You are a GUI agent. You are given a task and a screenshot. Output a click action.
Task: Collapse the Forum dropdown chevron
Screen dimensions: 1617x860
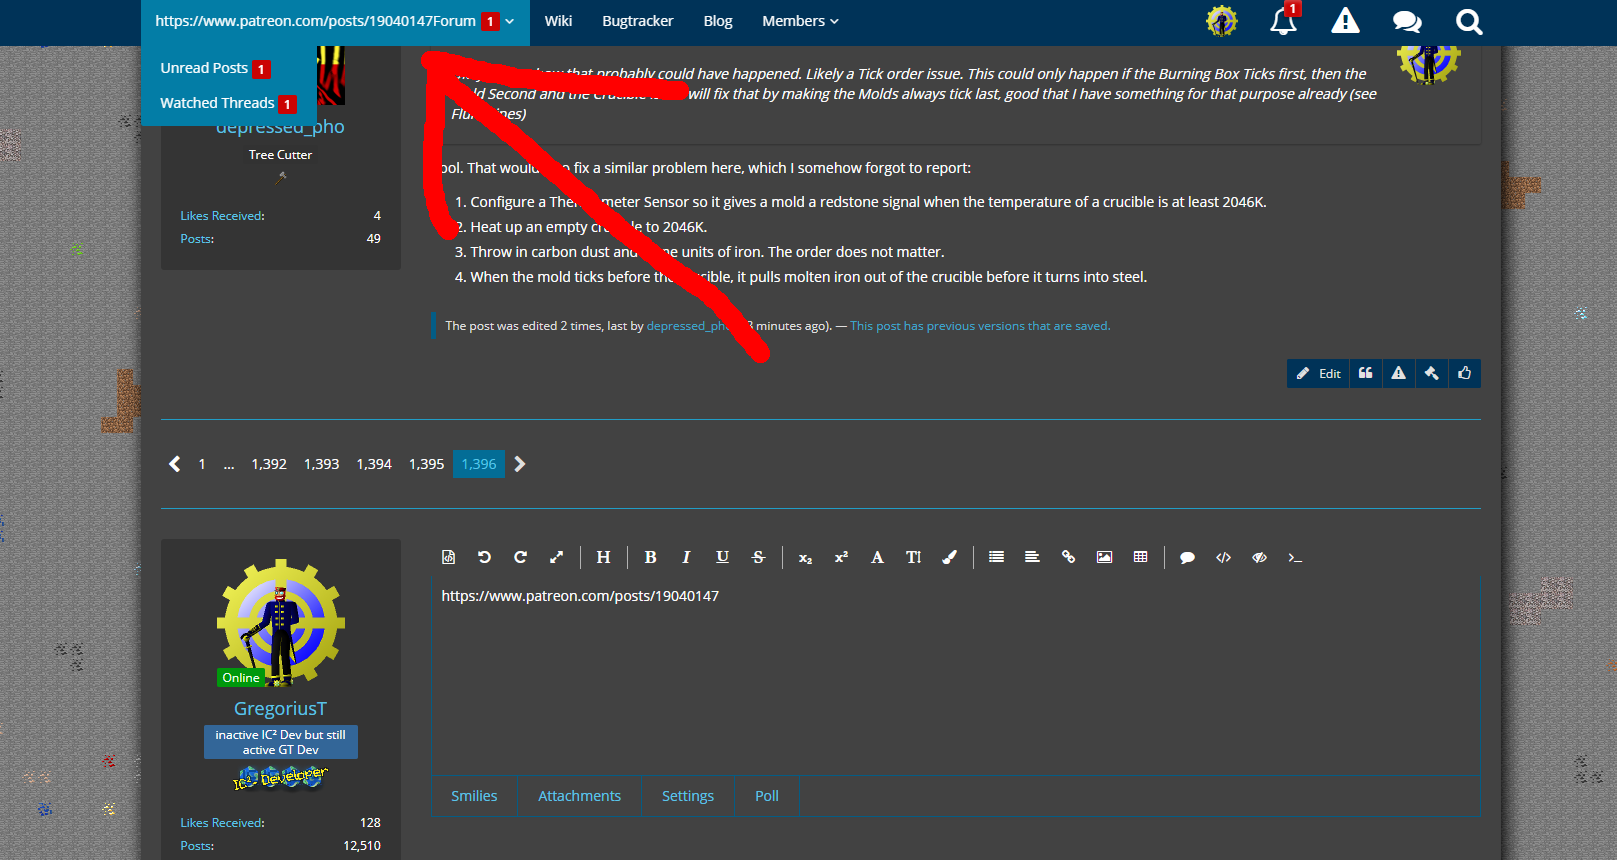click(510, 21)
